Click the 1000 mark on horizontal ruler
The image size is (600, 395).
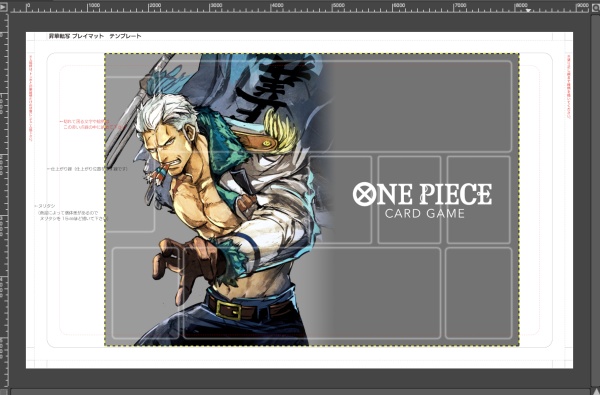tap(93, 6)
